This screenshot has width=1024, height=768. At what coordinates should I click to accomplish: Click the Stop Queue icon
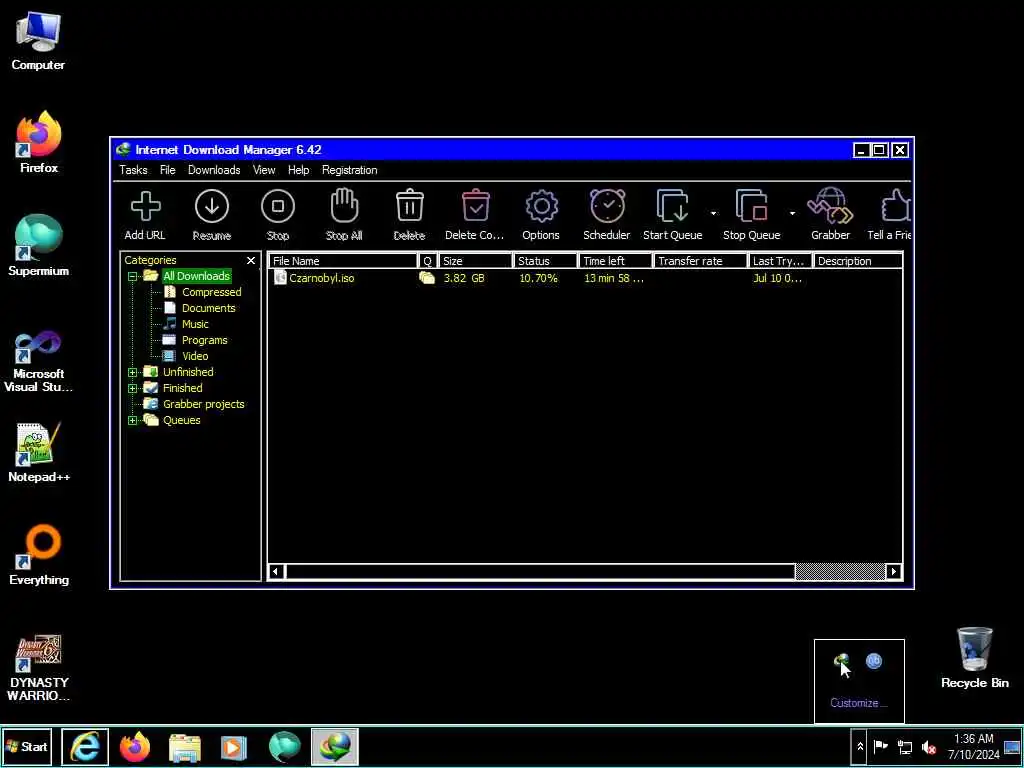tap(752, 215)
